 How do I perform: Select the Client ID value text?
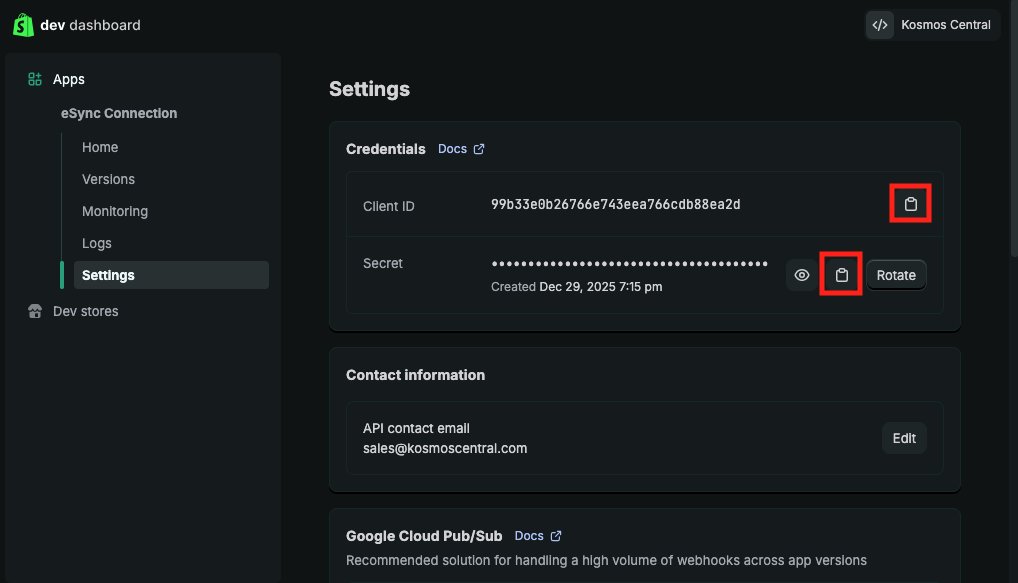pyautogui.click(x=615, y=204)
